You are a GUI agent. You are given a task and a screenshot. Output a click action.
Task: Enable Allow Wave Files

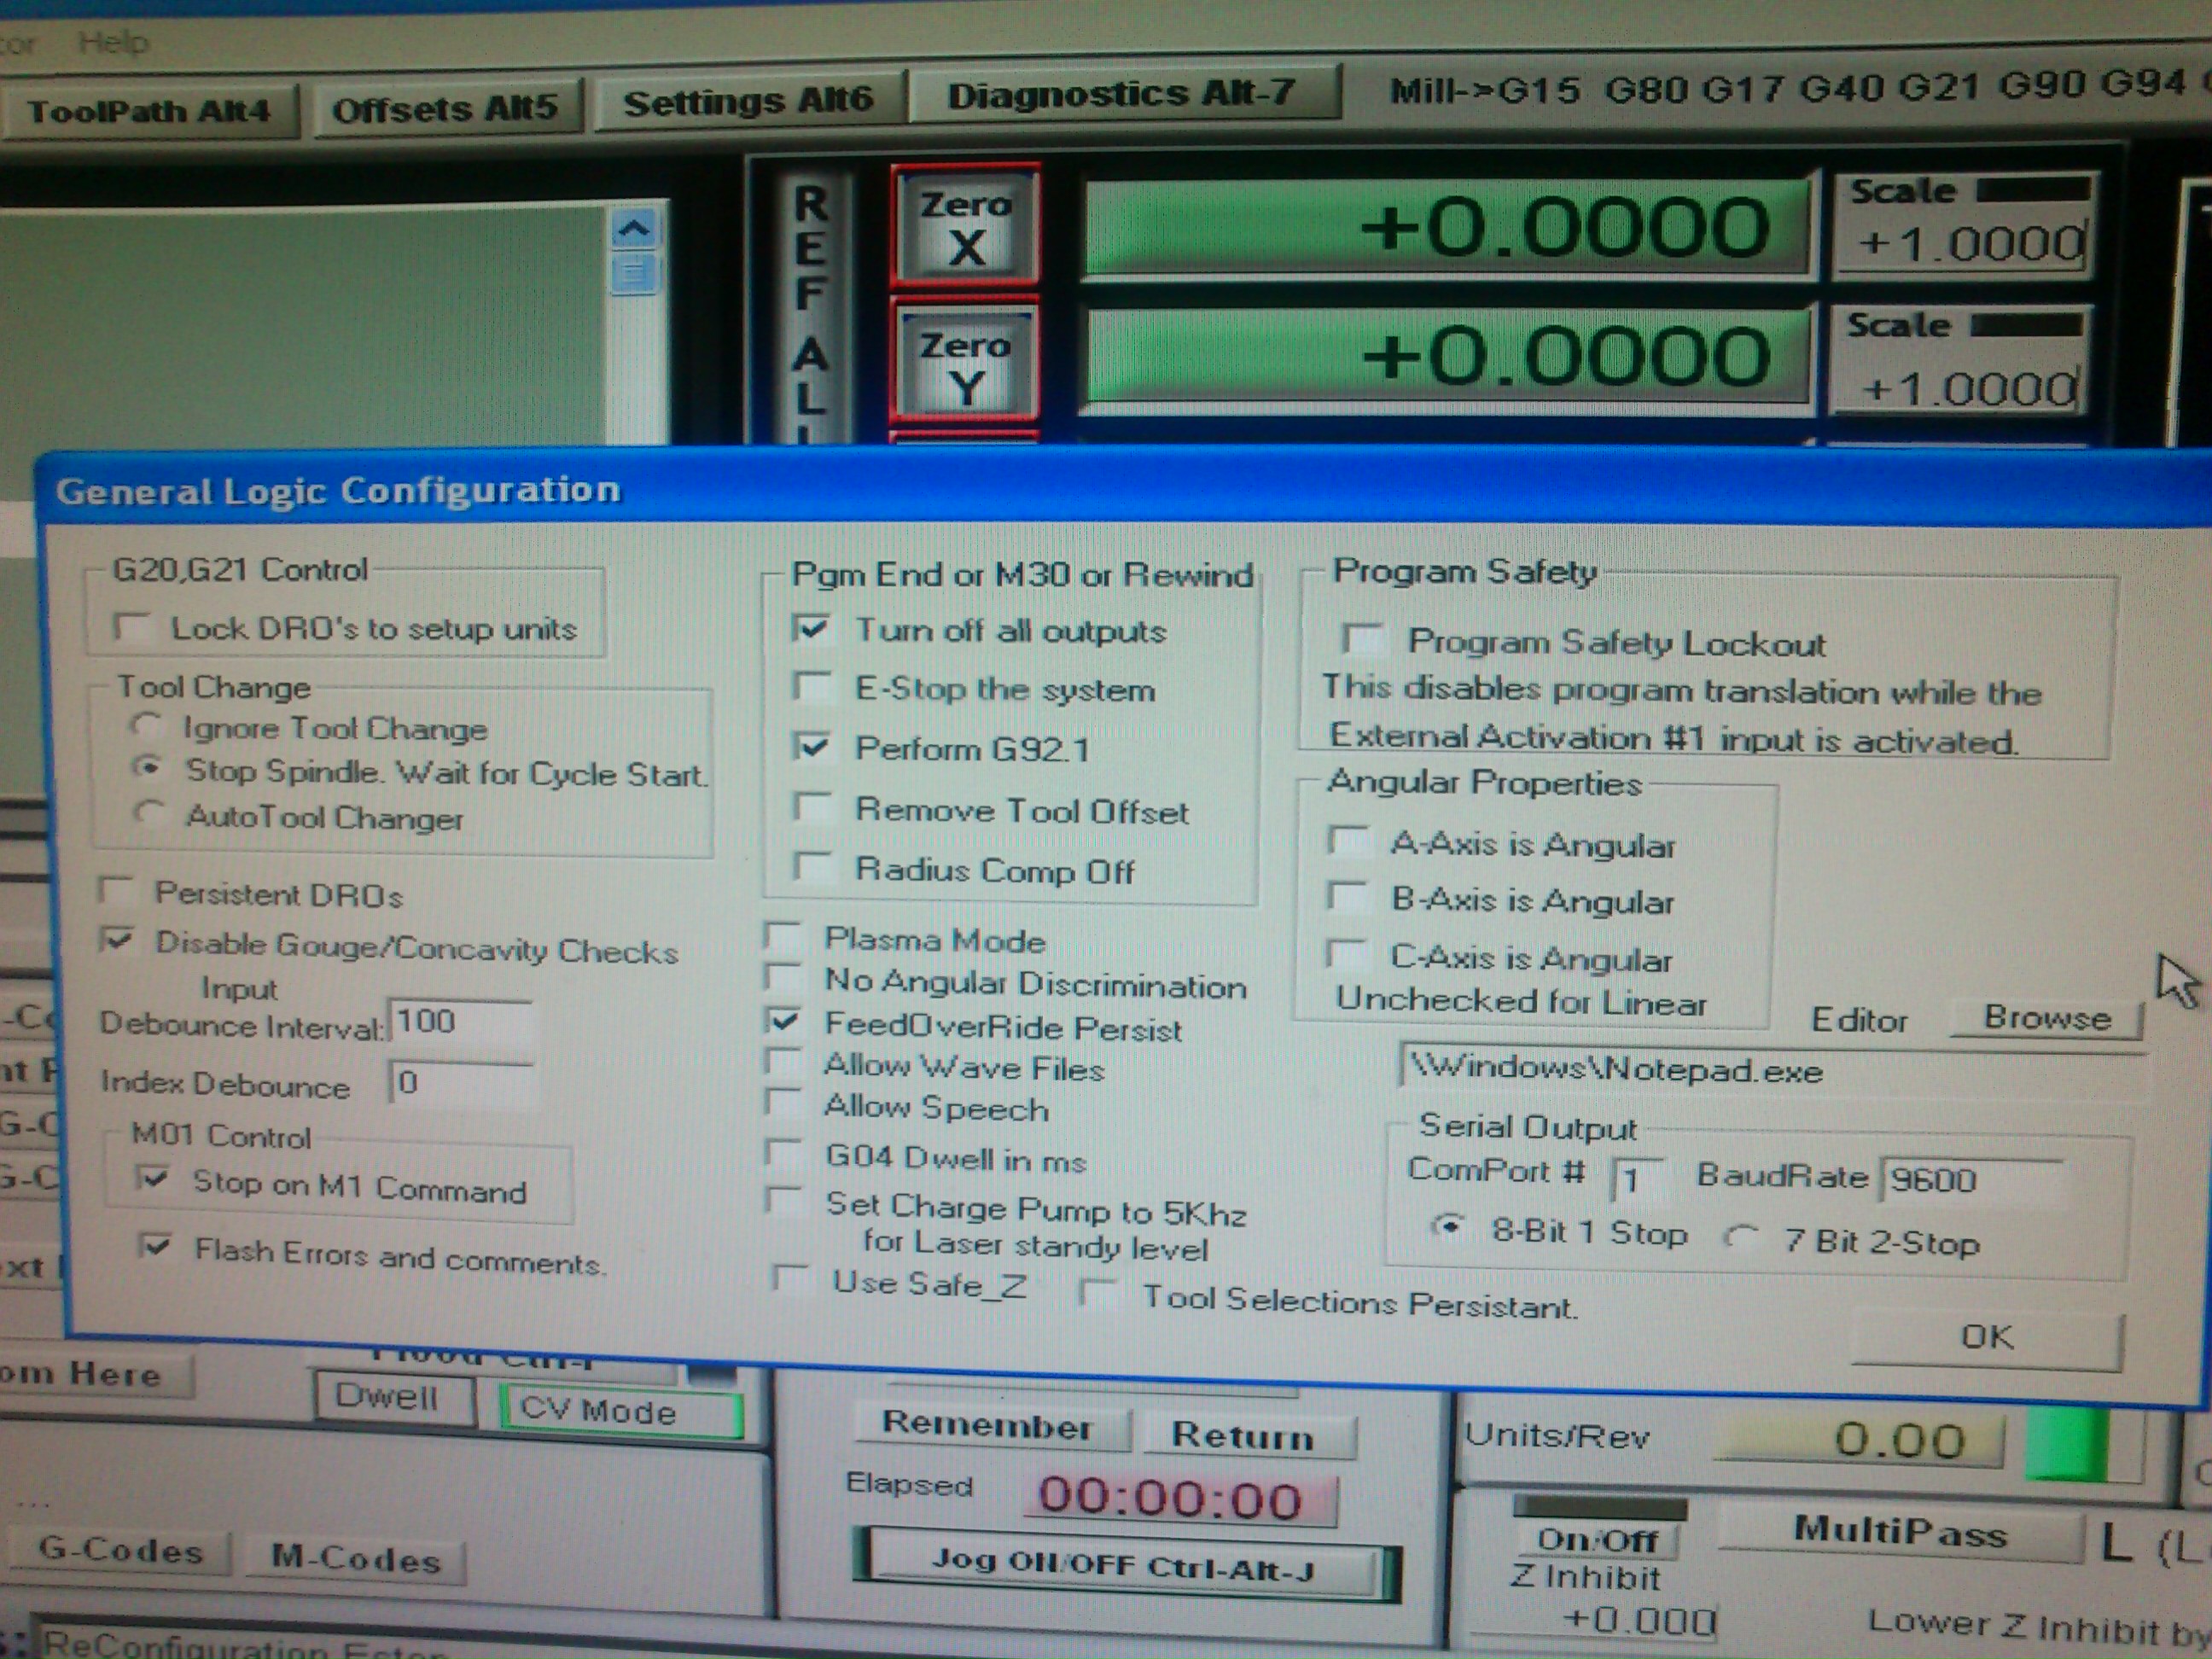pos(783,1063)
